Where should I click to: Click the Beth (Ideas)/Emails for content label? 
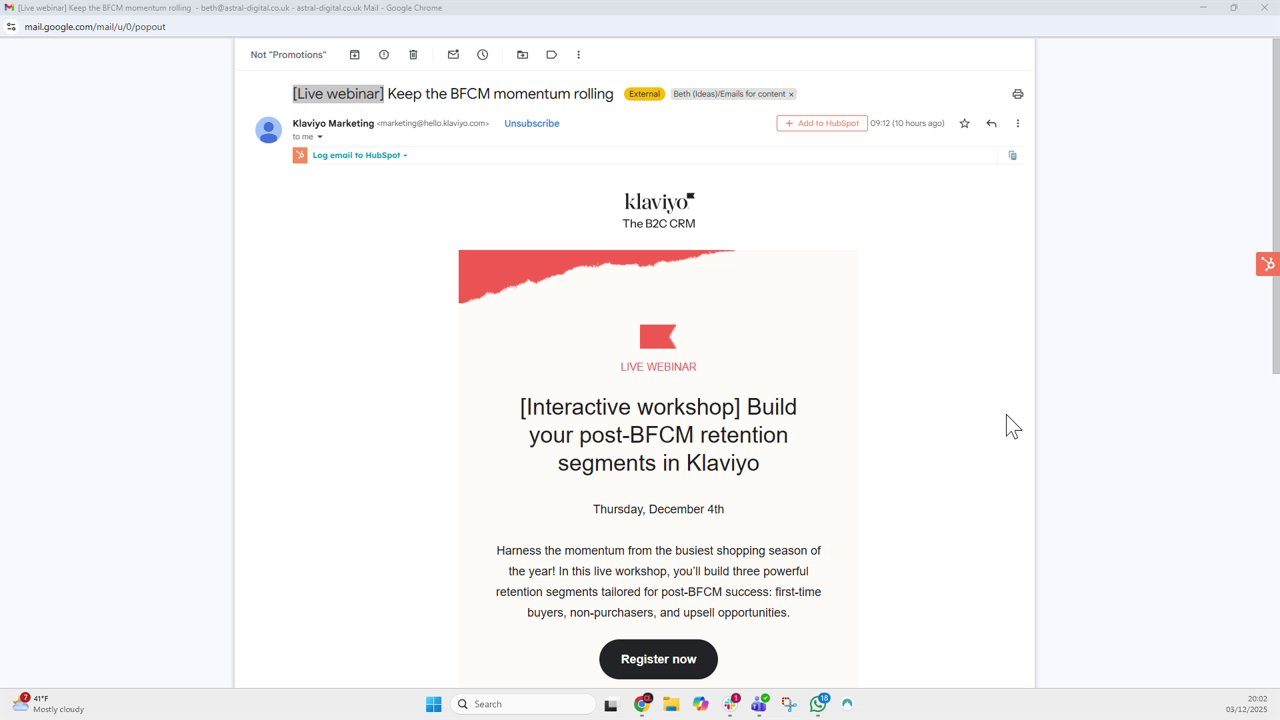(729, 94)
